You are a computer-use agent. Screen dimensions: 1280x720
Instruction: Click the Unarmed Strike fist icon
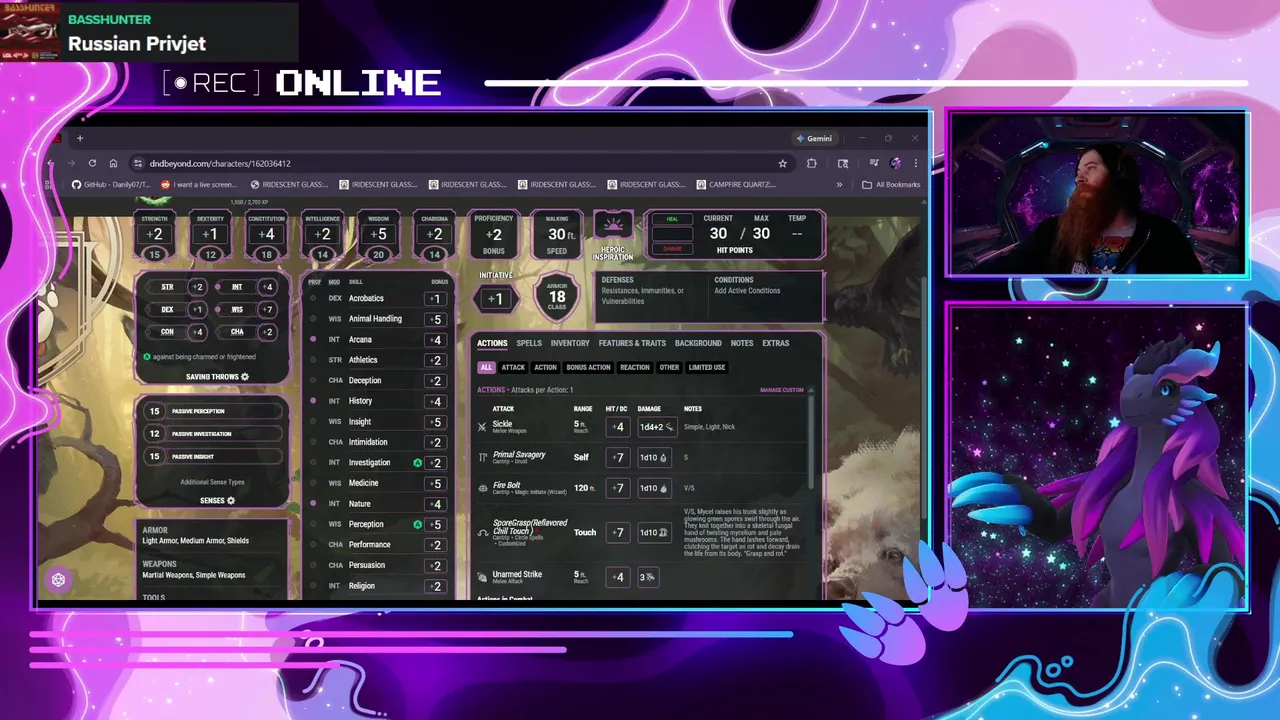(483, 577)
